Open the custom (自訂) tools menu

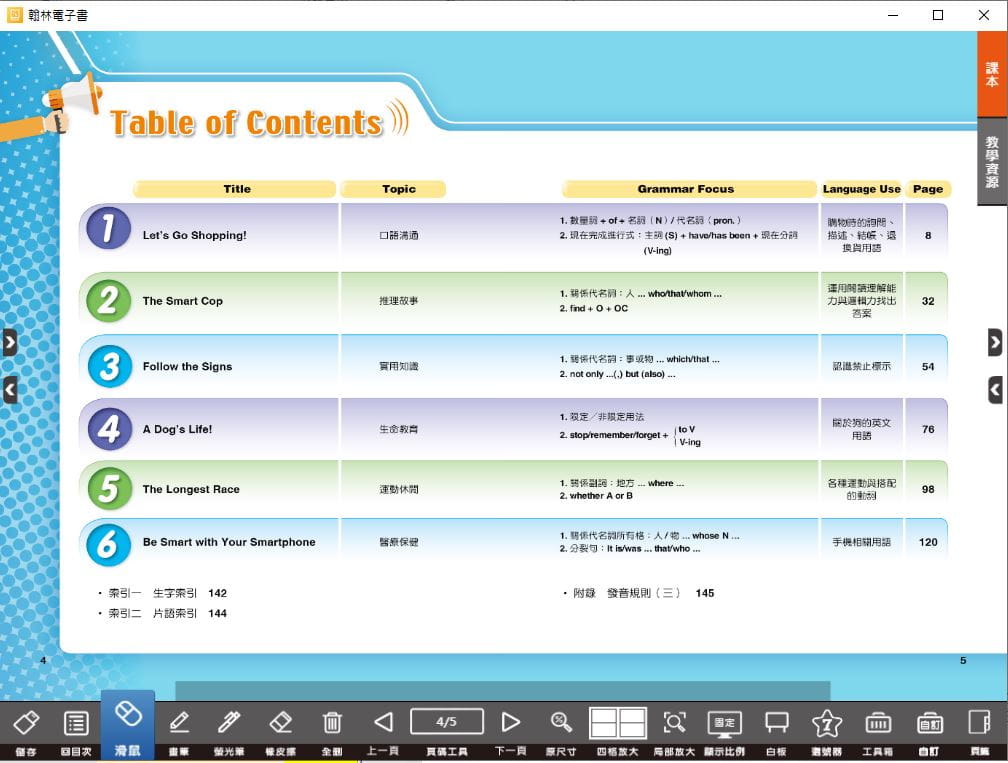pos(930,723)
